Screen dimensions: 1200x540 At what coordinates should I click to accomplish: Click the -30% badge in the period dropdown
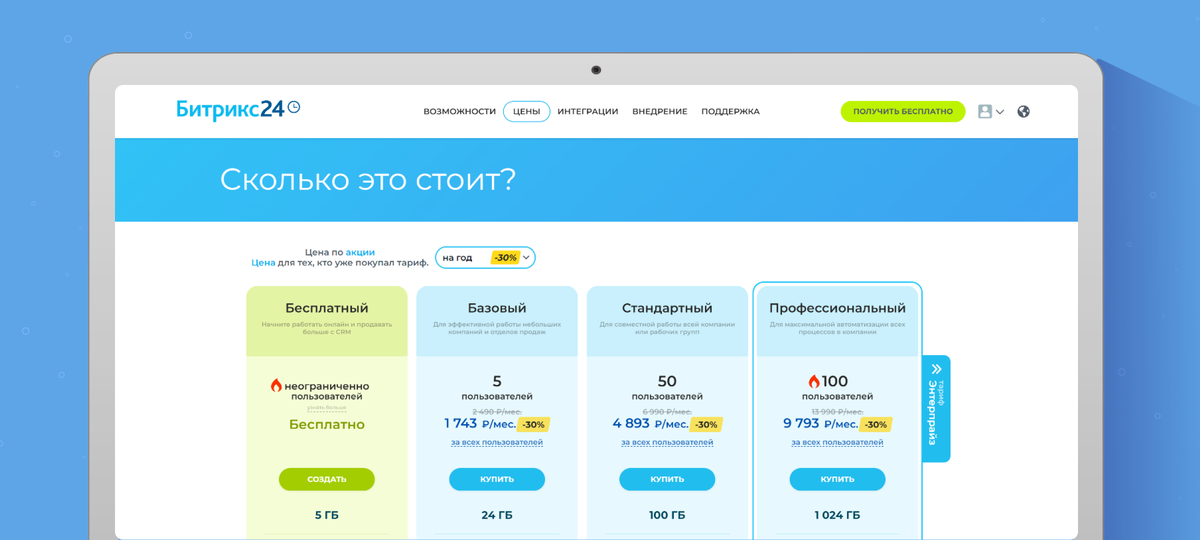(505, 258)
